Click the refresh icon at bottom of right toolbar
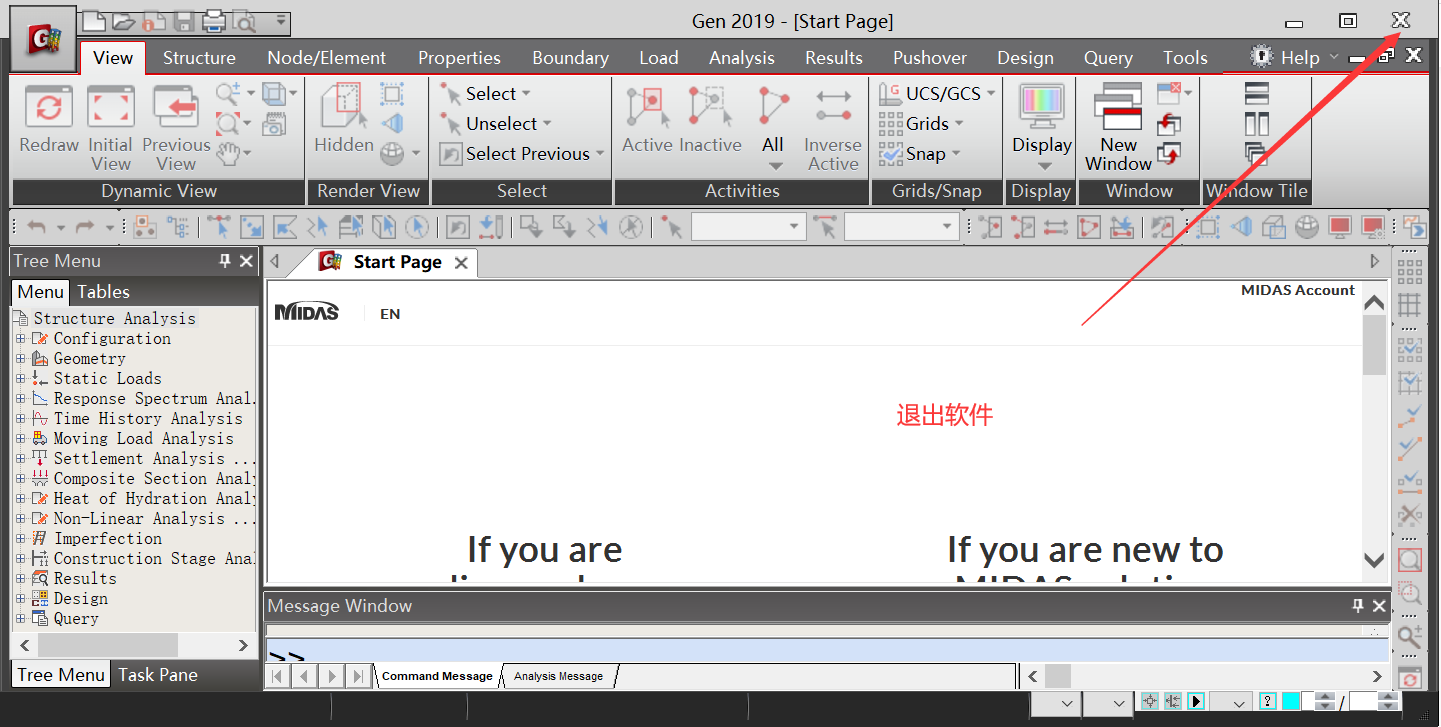Image resolution: width=1441 pixels, height=727 pixels. pos(1409,679)
